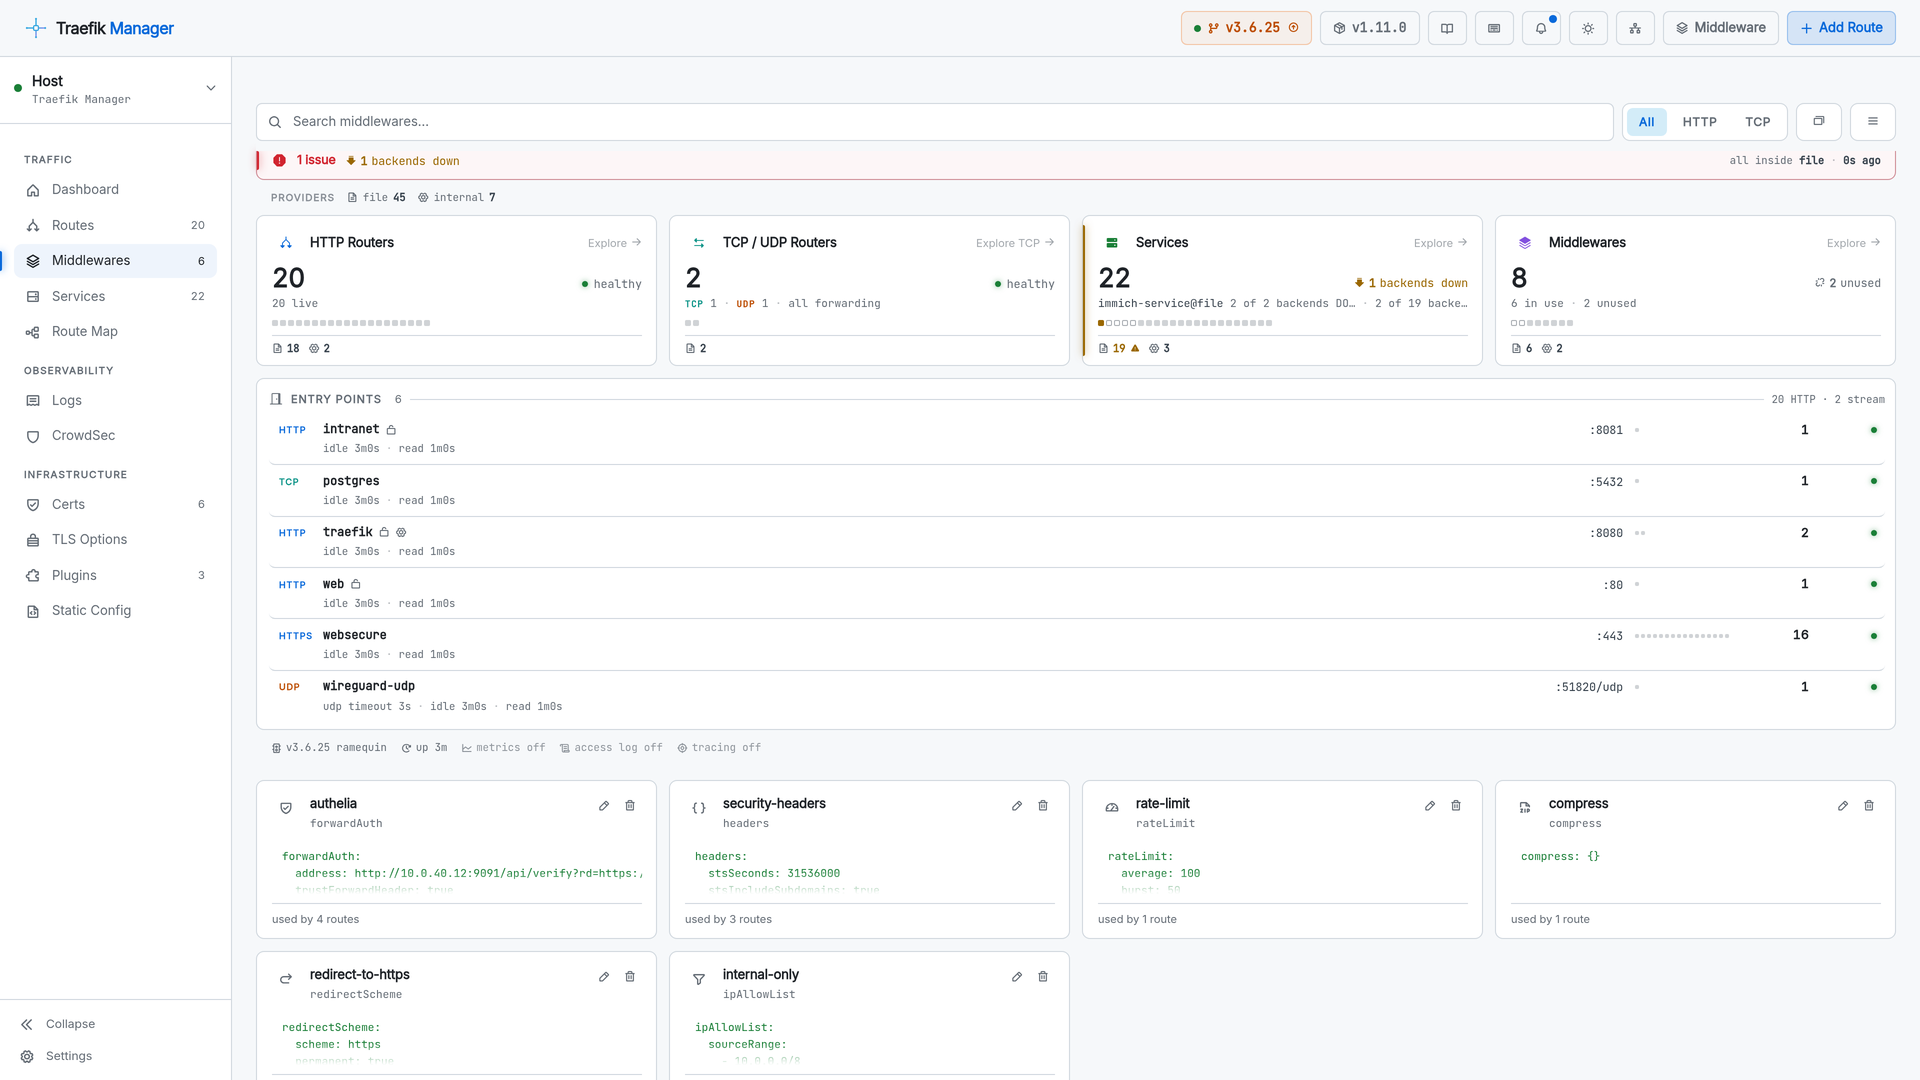Filter middlewares to TCP only
The height and width of the screenshot is (1080, 1920).
pyautogui.click(x=1758, y=122)
